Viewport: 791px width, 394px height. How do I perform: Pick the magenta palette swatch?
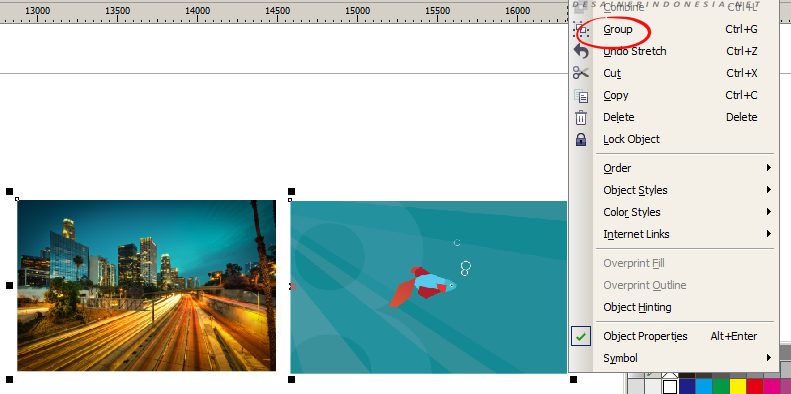pos(771,387)
